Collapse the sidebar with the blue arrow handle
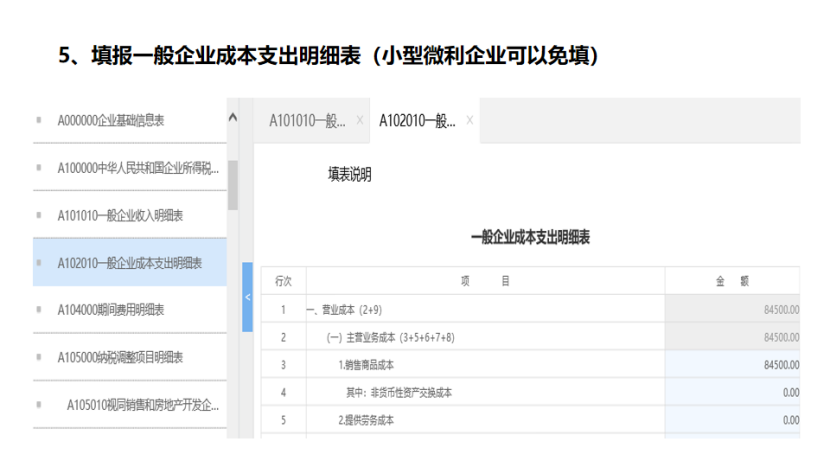 (247, 297)
